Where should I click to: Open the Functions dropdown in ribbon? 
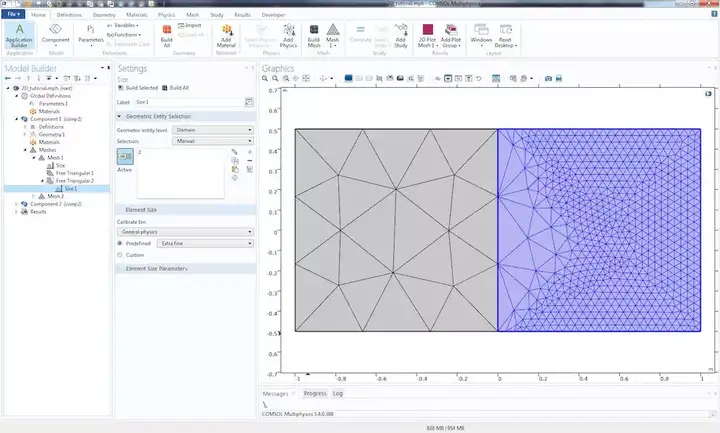124,35
